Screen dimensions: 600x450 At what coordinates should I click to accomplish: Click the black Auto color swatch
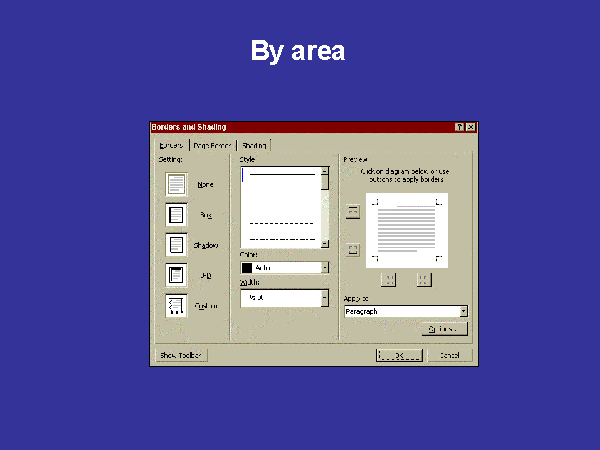point(247,268)
